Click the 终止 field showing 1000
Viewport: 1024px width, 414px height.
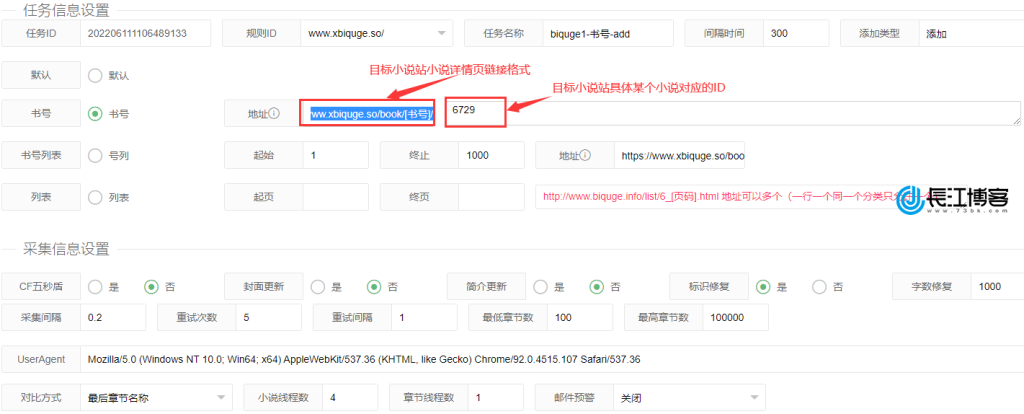[x=490, y=156]
